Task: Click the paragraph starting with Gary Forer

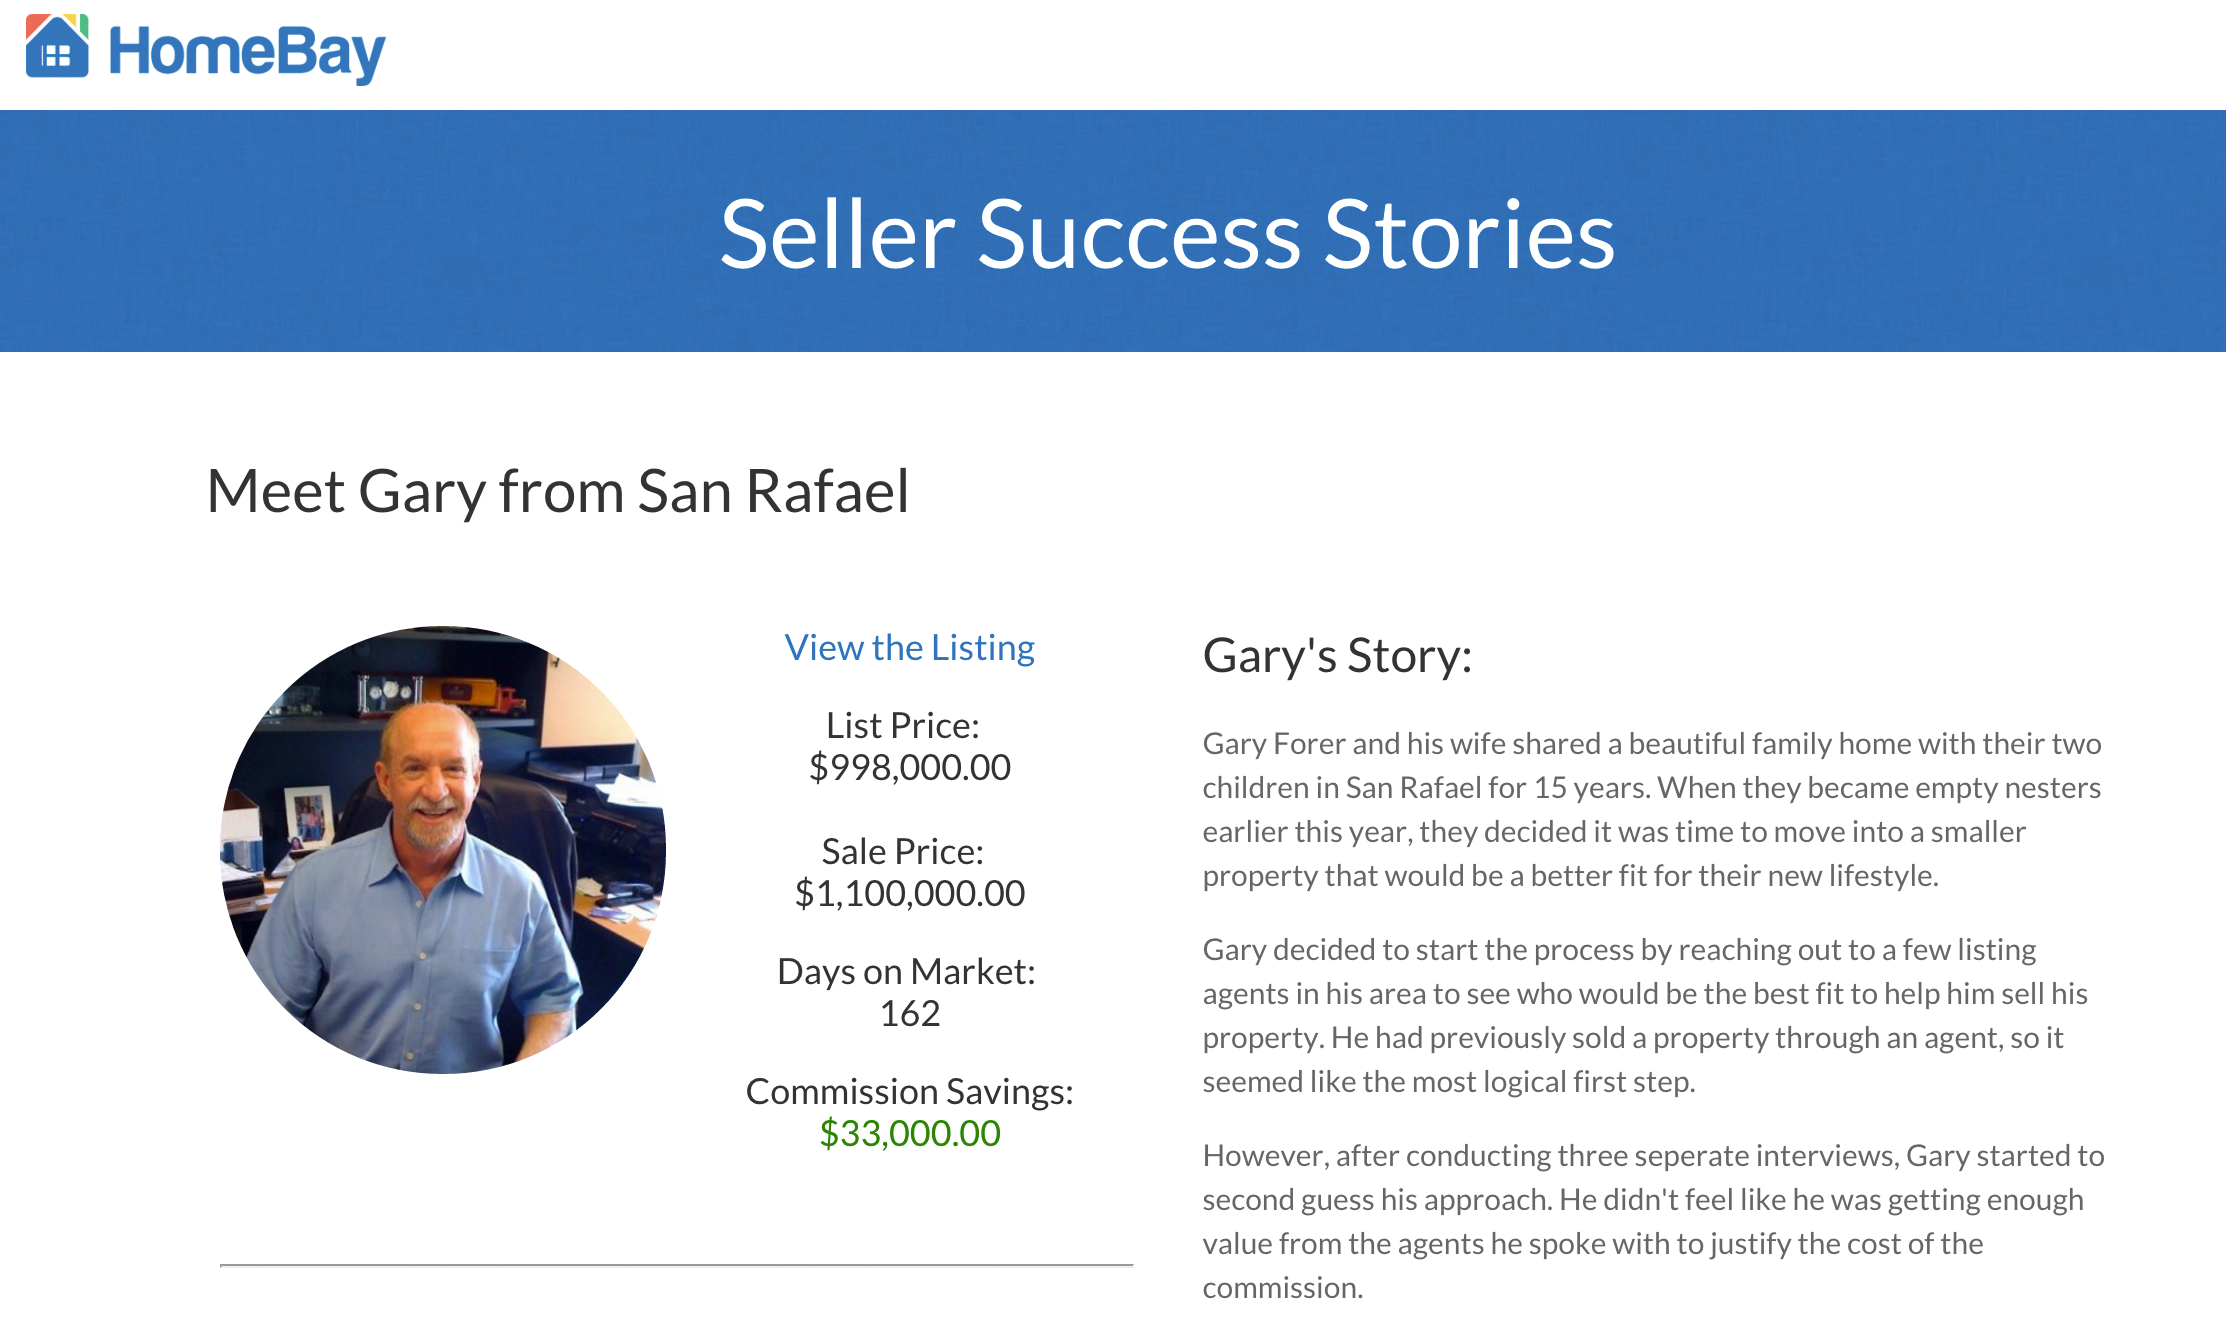Action: (x=1651, y=809)
